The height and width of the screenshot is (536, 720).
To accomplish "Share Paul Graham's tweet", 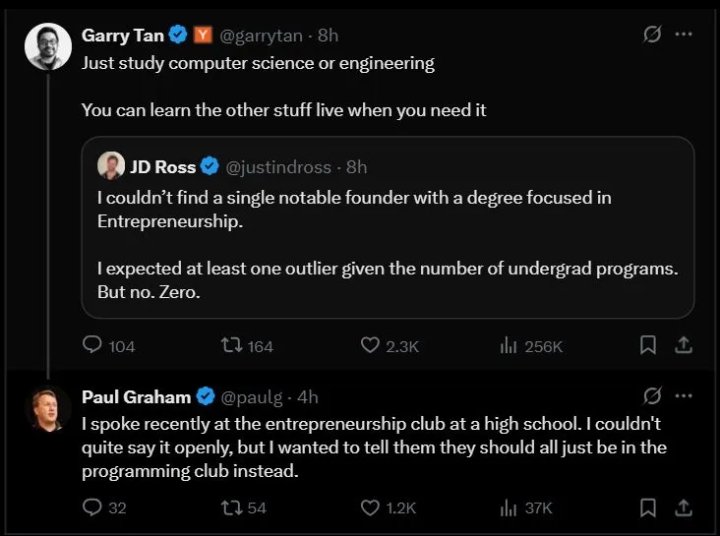I will (684, 507).
